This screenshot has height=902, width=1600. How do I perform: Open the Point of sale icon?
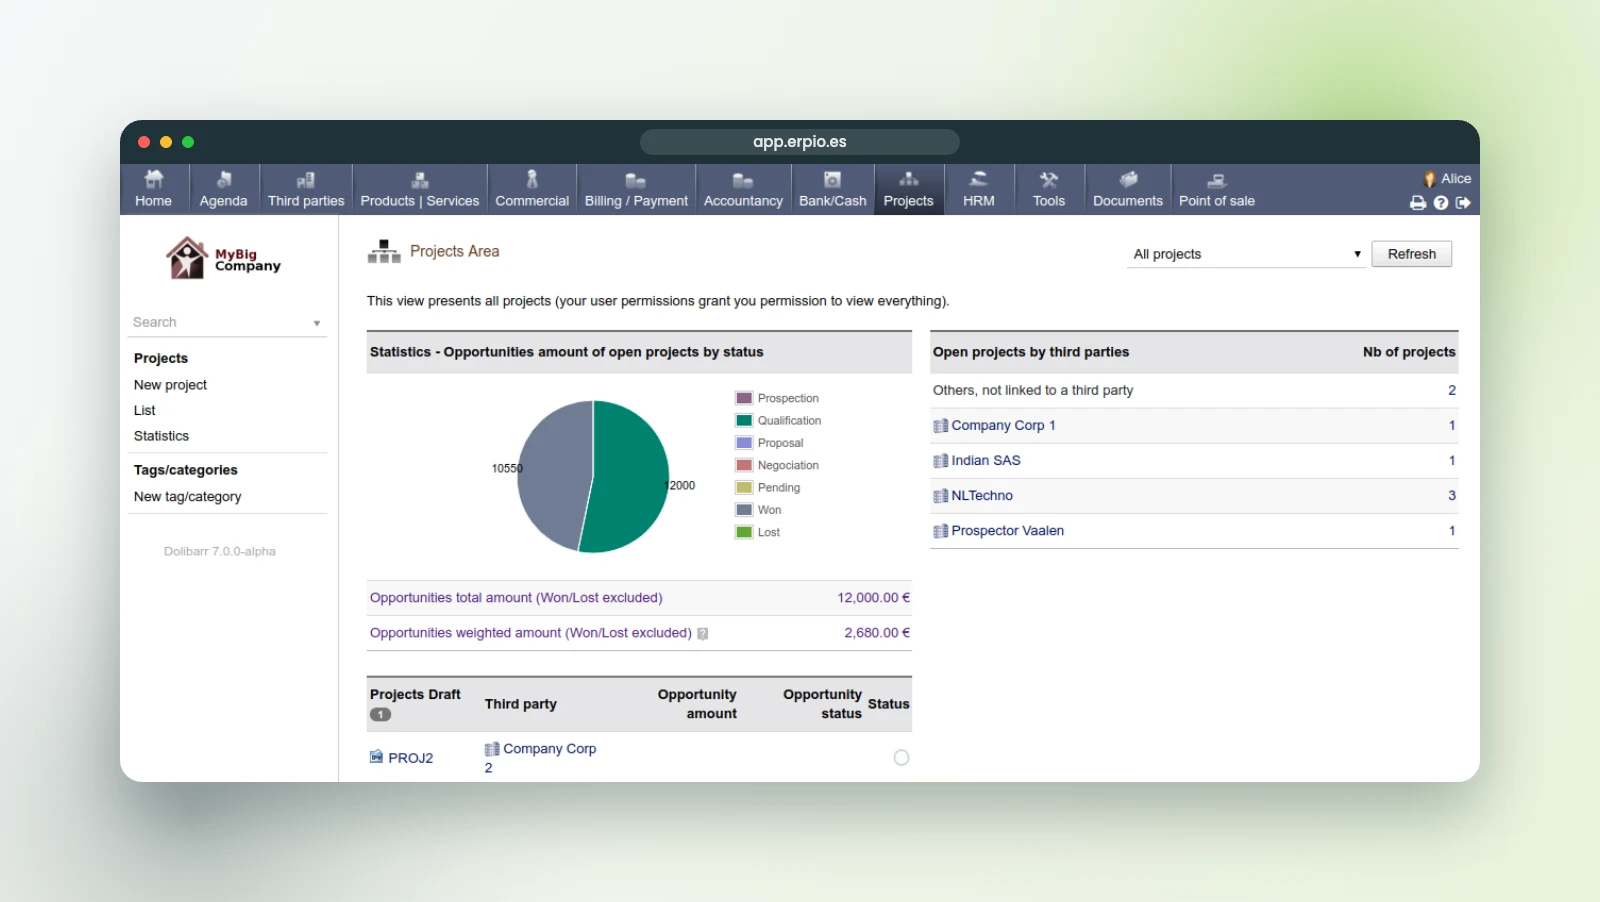1217,180
